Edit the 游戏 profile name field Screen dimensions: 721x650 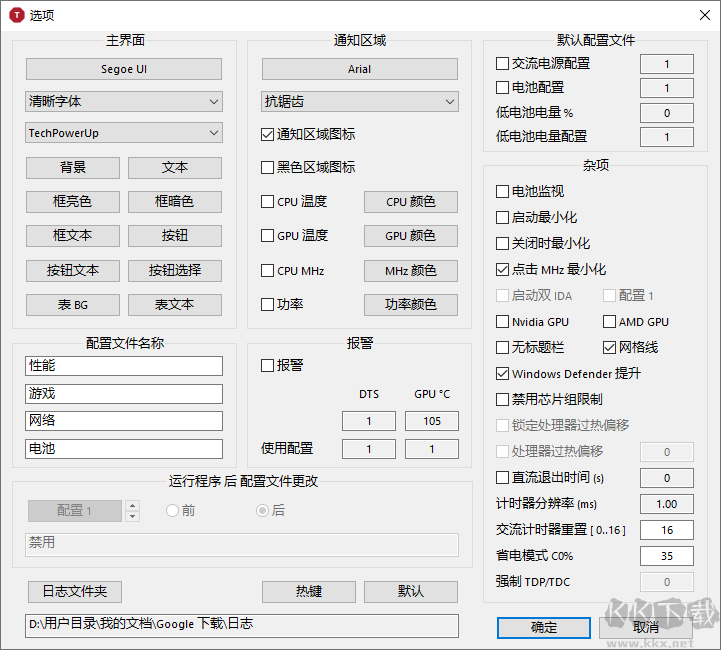coord(124,394)
